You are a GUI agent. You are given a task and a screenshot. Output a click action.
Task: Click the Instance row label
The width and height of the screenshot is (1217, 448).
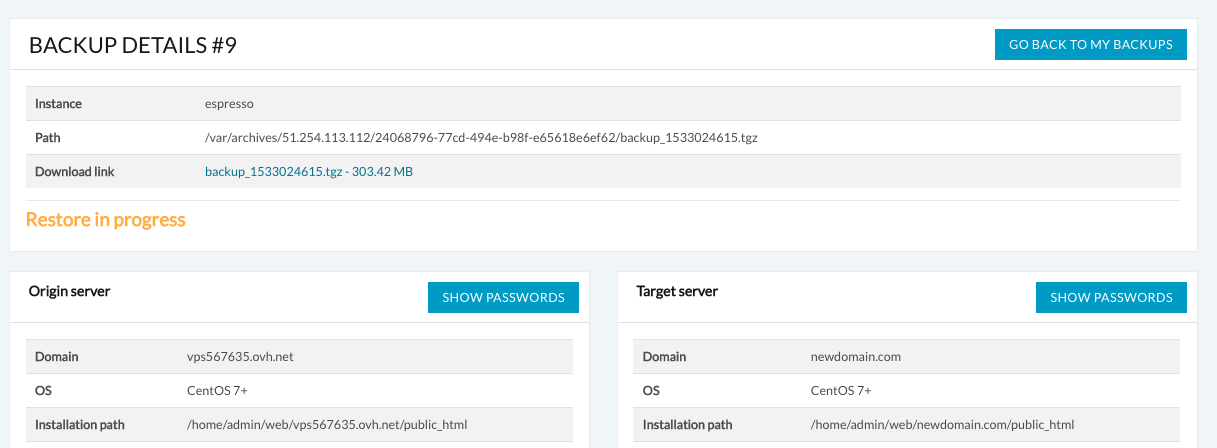(x=58, y=104)
